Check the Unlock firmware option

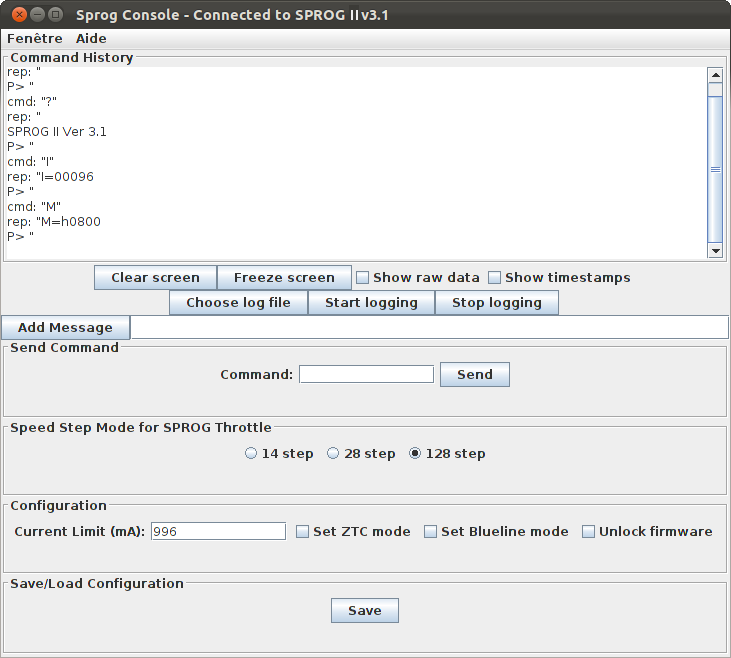coord(588,532)
